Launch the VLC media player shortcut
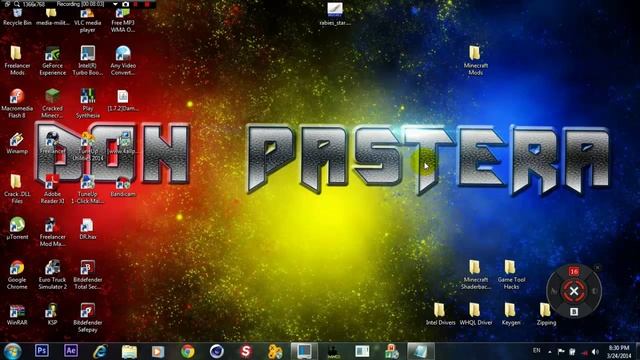Screen dimensions: 640x360 click(87, 21)
